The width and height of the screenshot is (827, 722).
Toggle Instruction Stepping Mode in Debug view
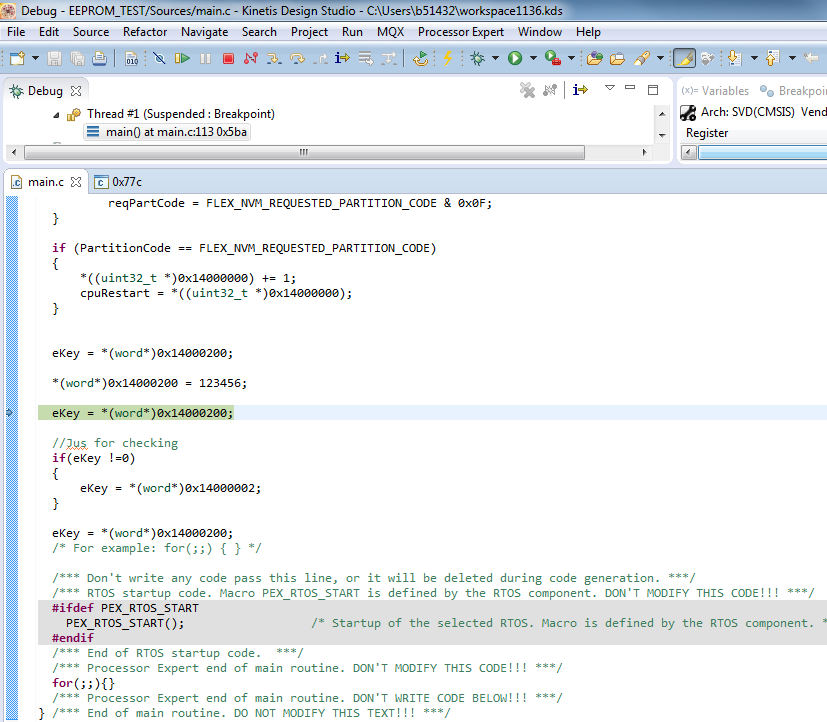pos(580,90)
